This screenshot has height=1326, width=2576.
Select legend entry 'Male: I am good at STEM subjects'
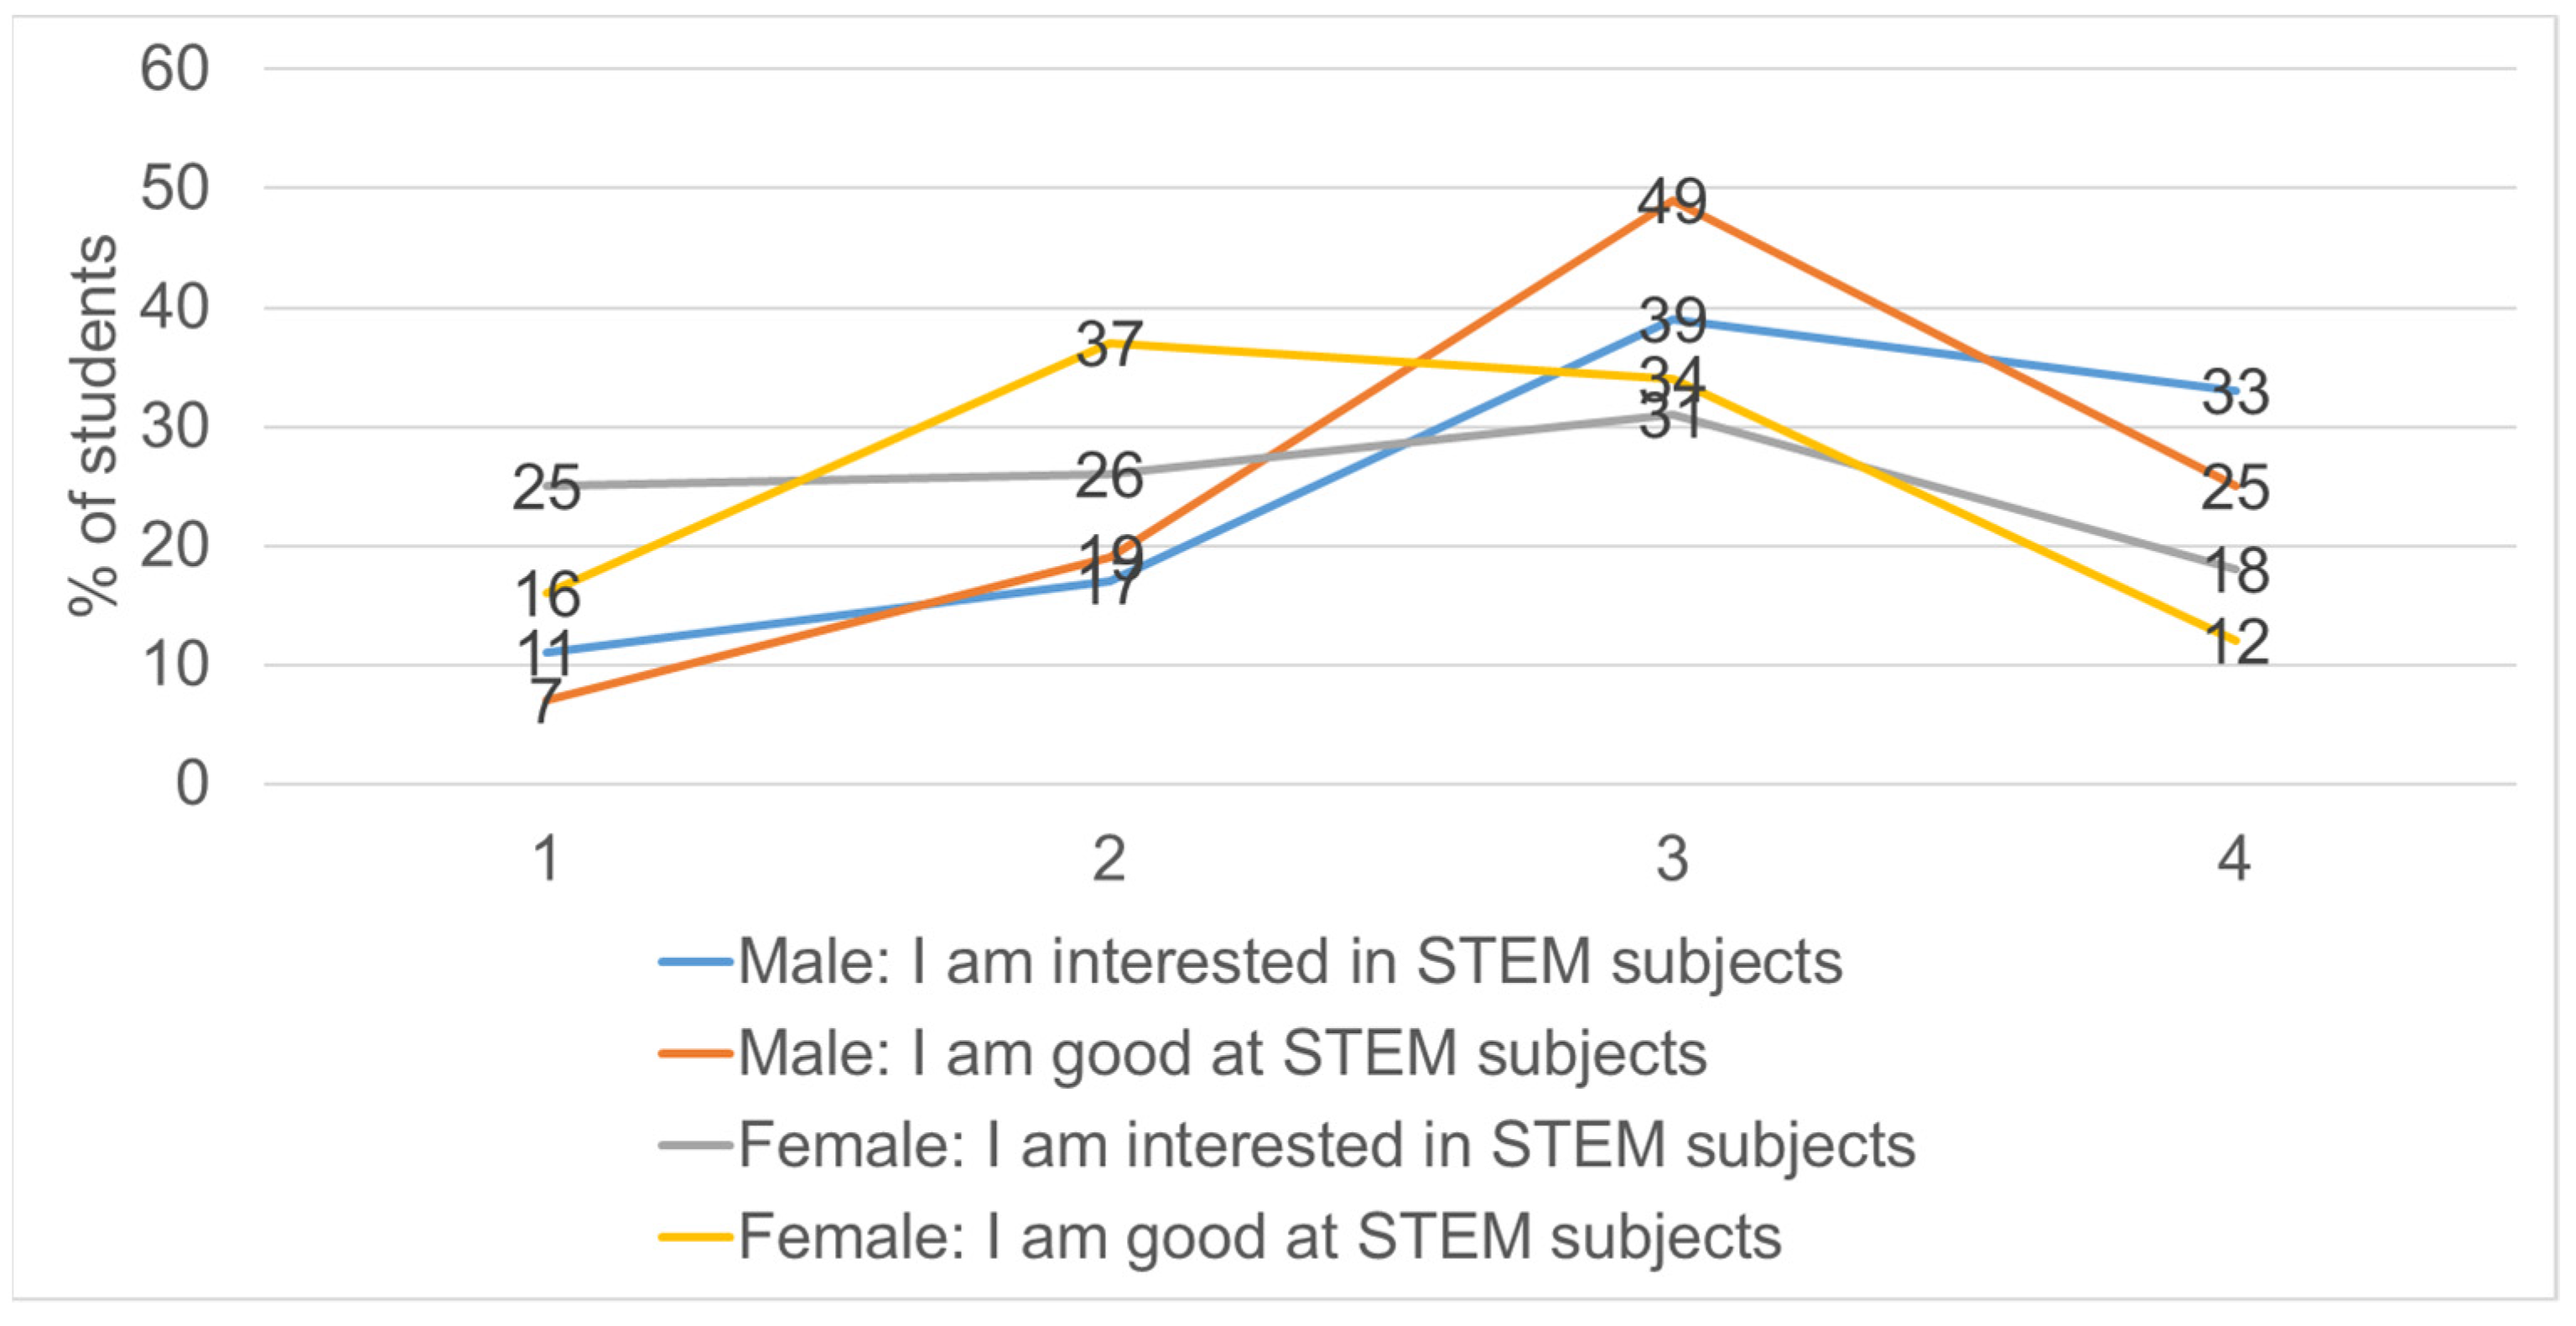click(x=1221, y=1053)
